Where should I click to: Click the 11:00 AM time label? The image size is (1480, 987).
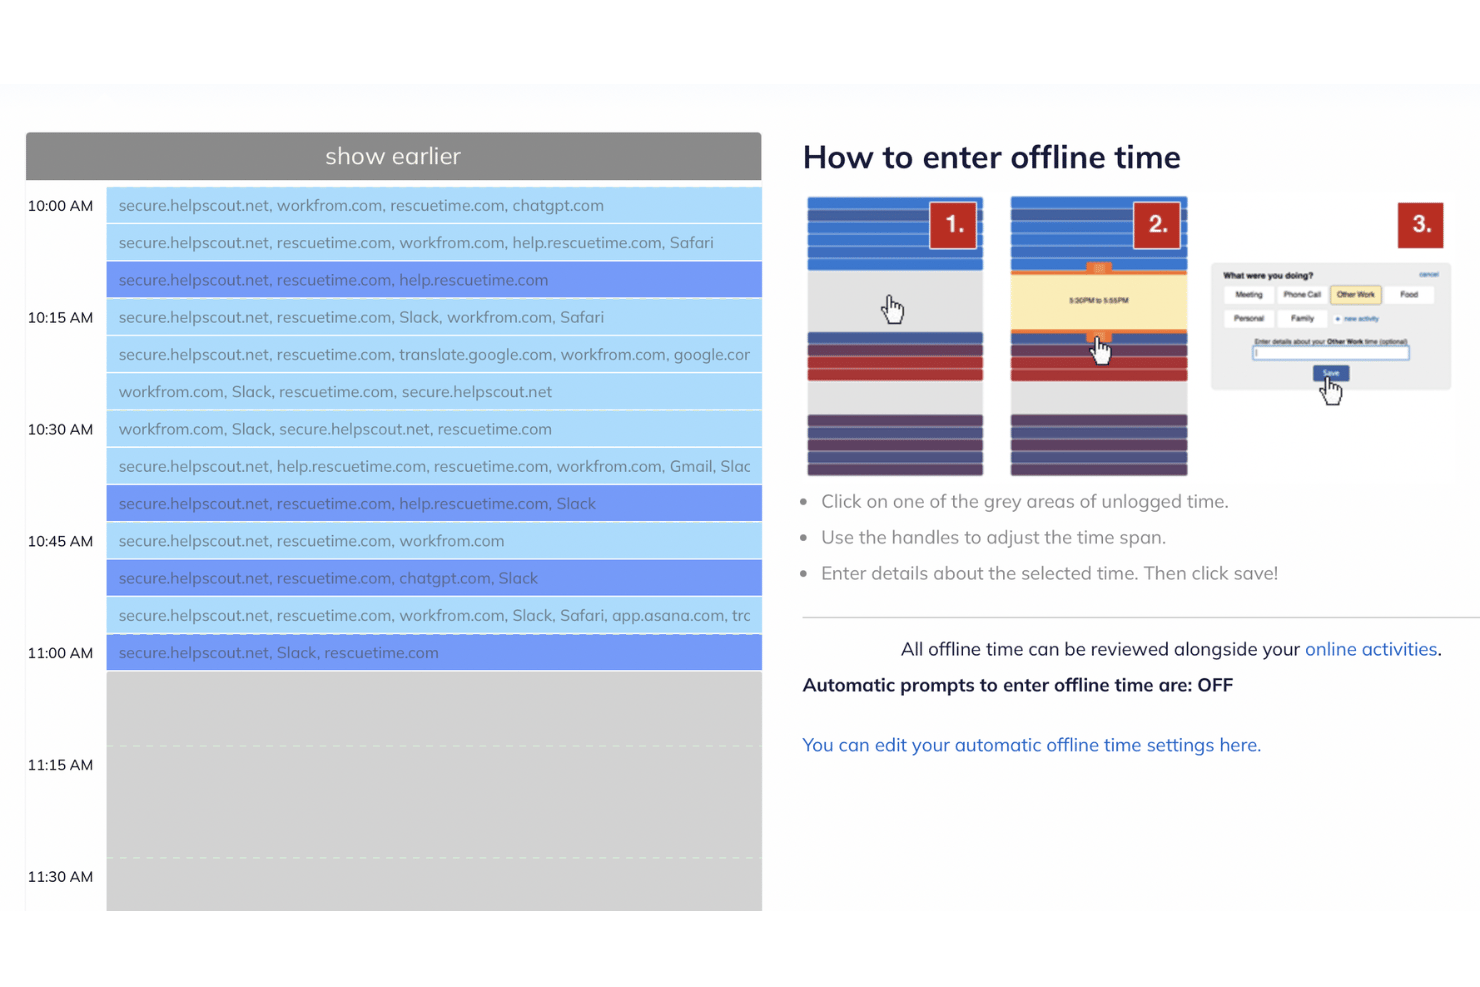(x=60, y=653)
